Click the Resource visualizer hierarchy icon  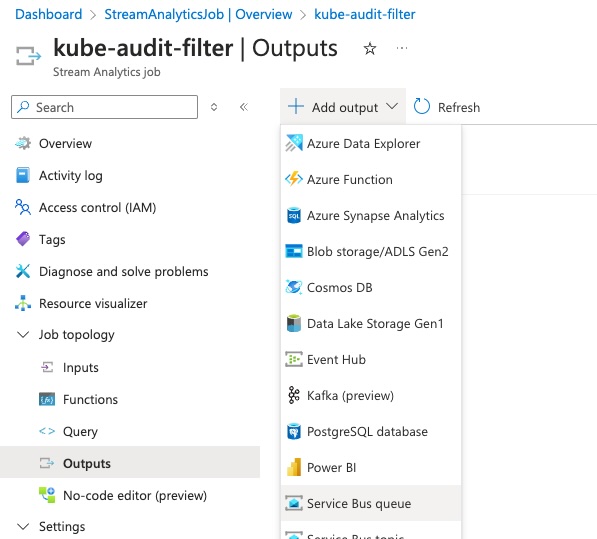23,303
